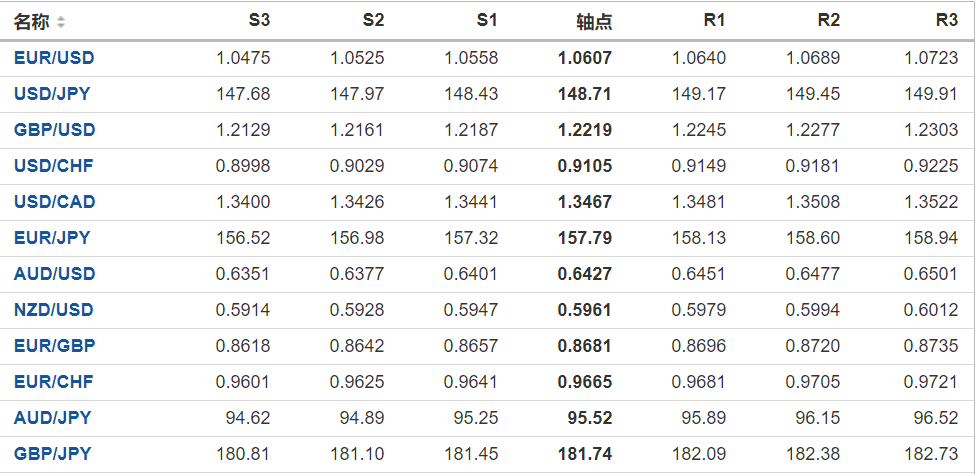This screenshot has height=474, width=976.
Task: Go to the GBP/JPY pair page
Action: pos(52,454)
